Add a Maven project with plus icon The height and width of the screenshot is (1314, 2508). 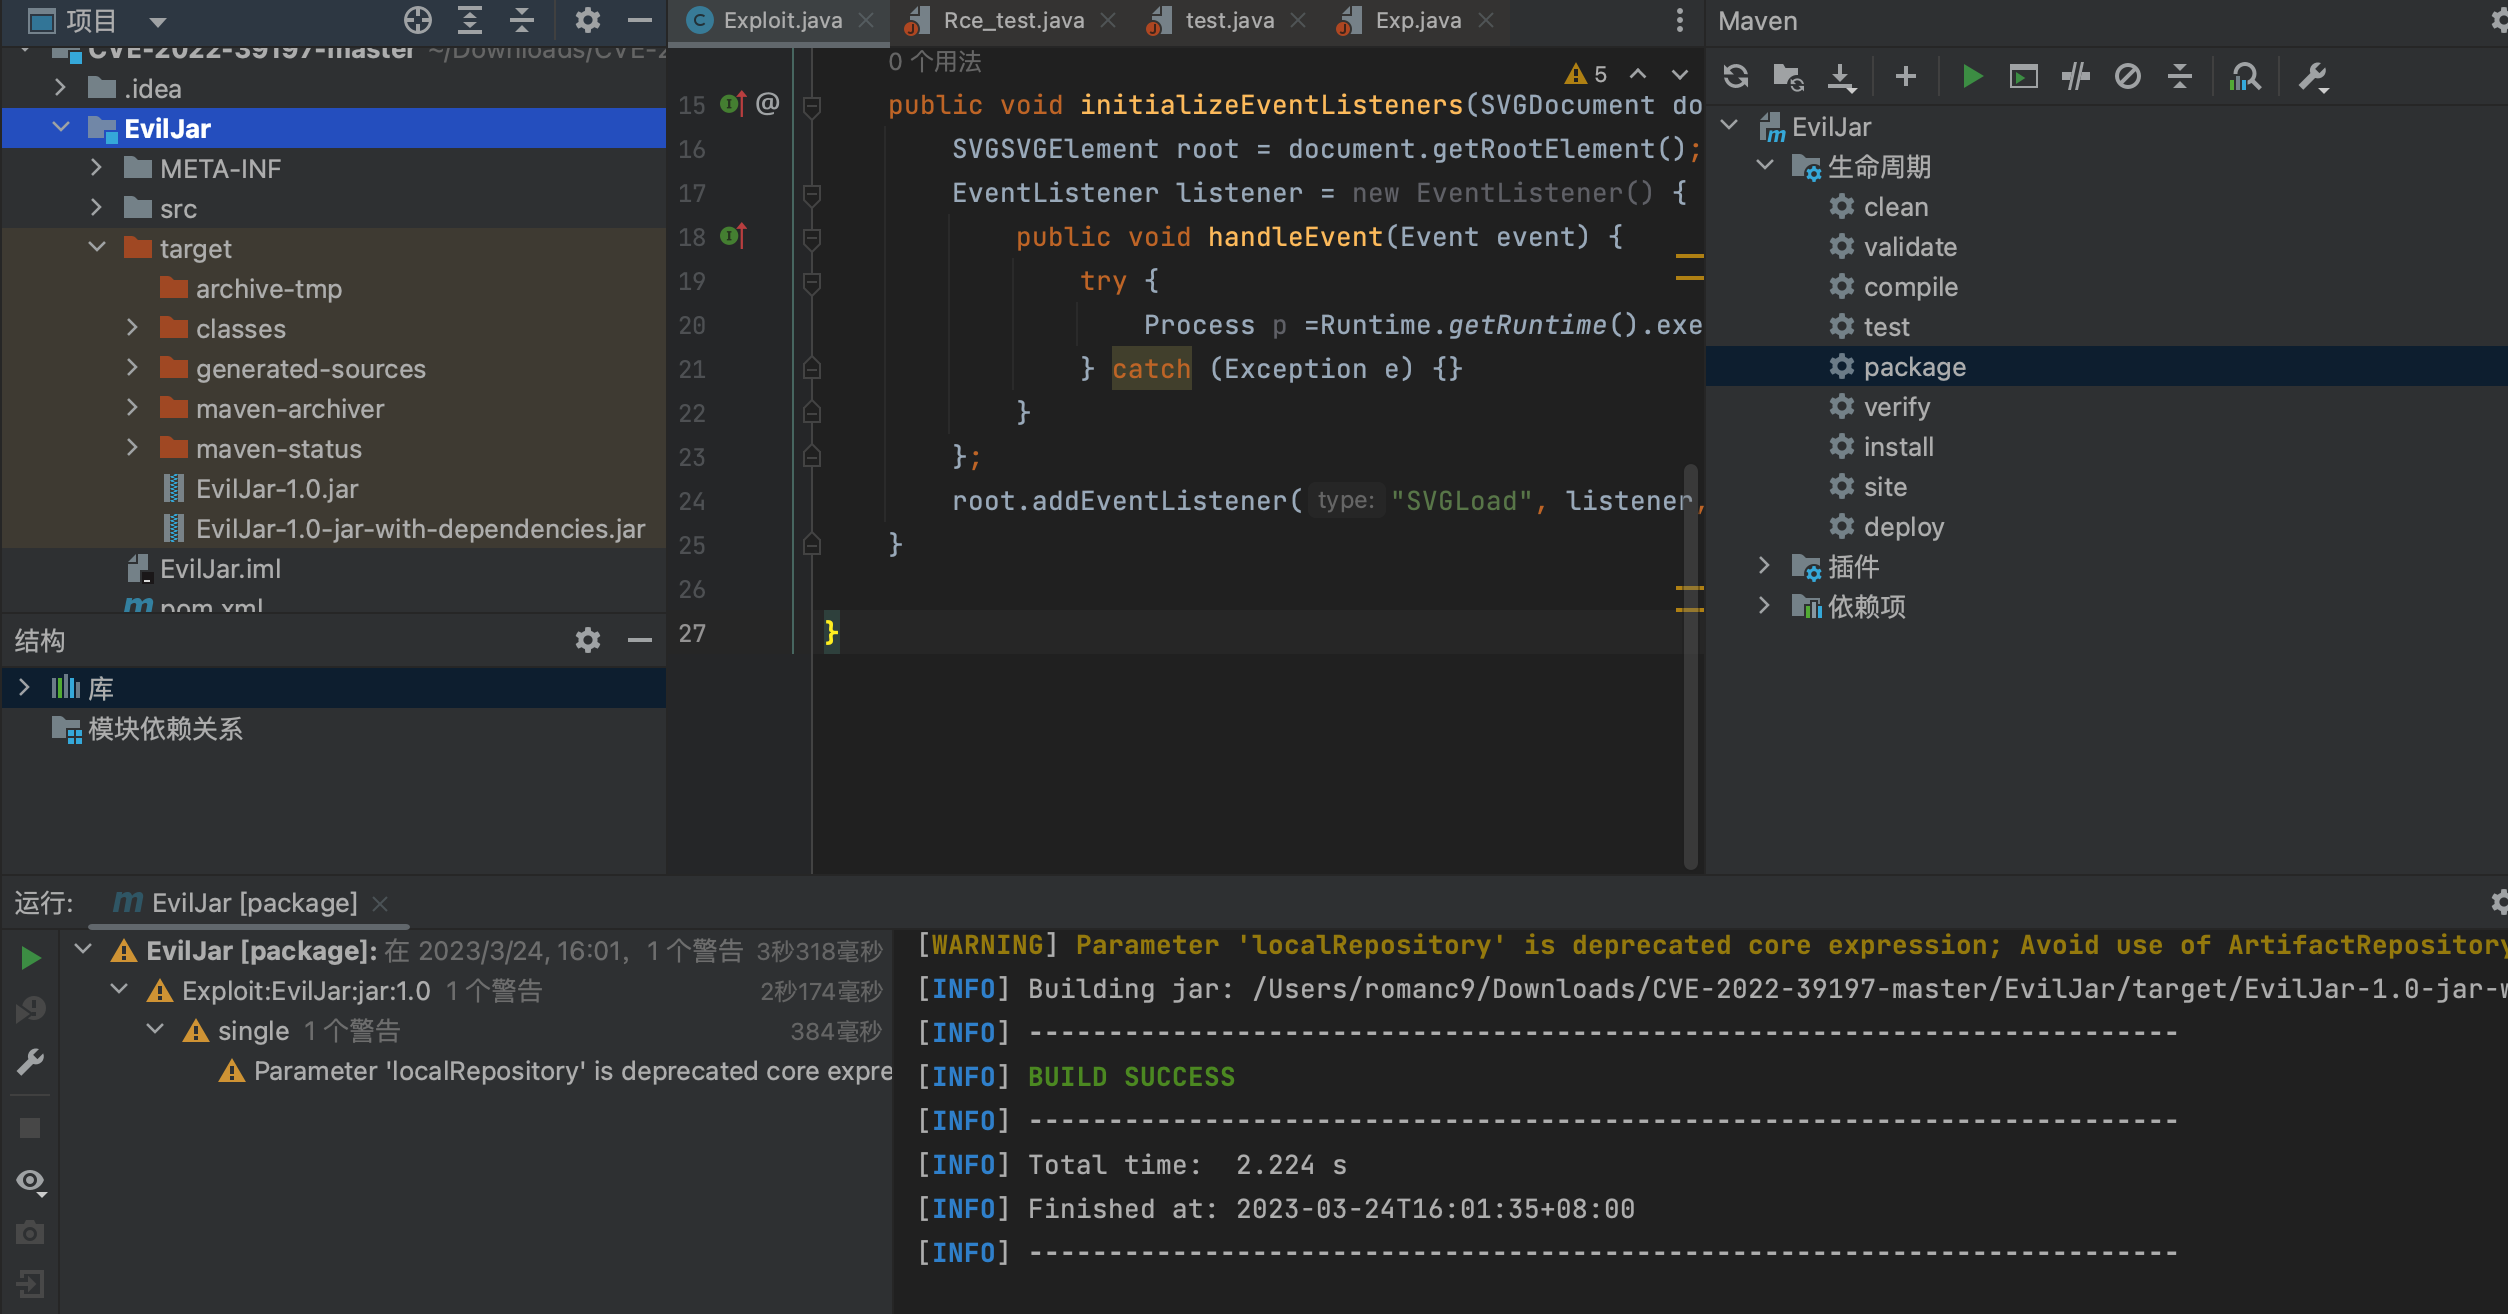tap(1906, 77)
